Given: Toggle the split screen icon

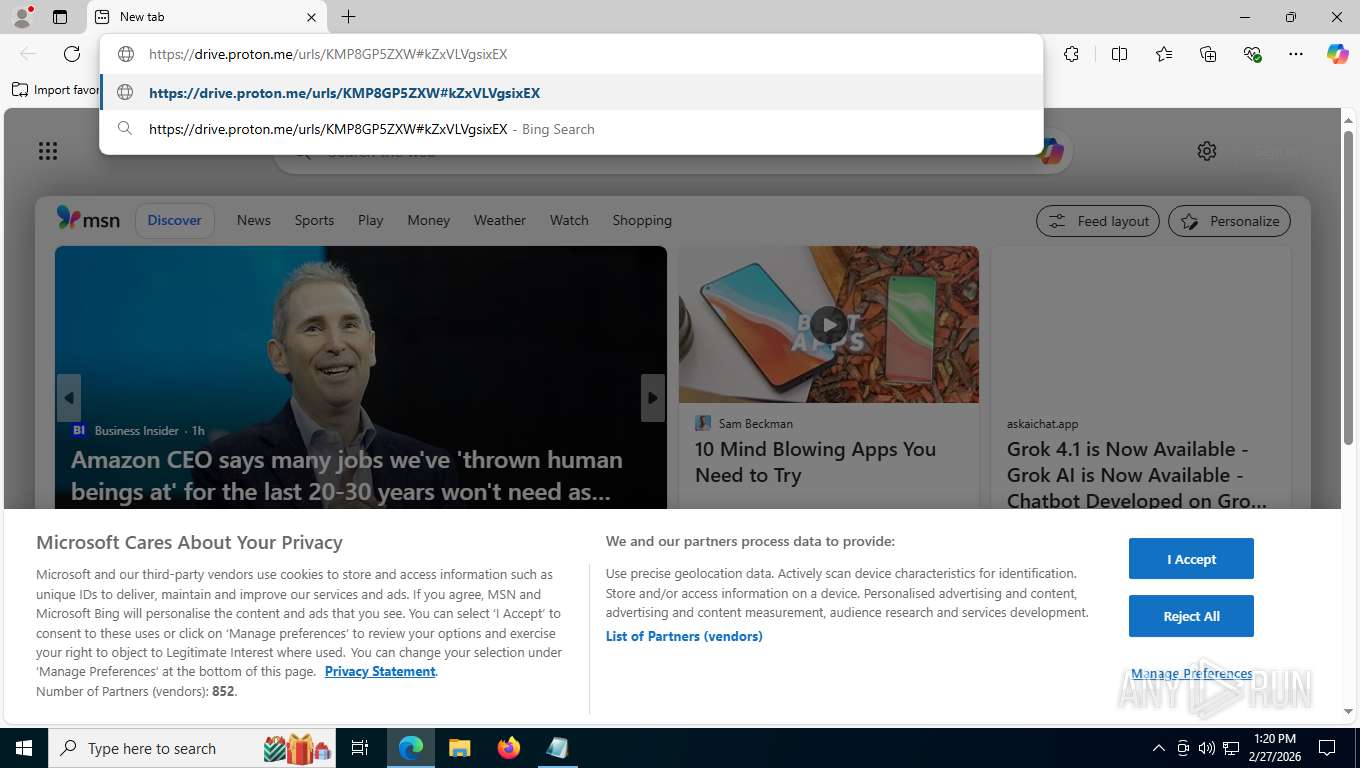Looking at the screenshot, I should coord(1119,54).
